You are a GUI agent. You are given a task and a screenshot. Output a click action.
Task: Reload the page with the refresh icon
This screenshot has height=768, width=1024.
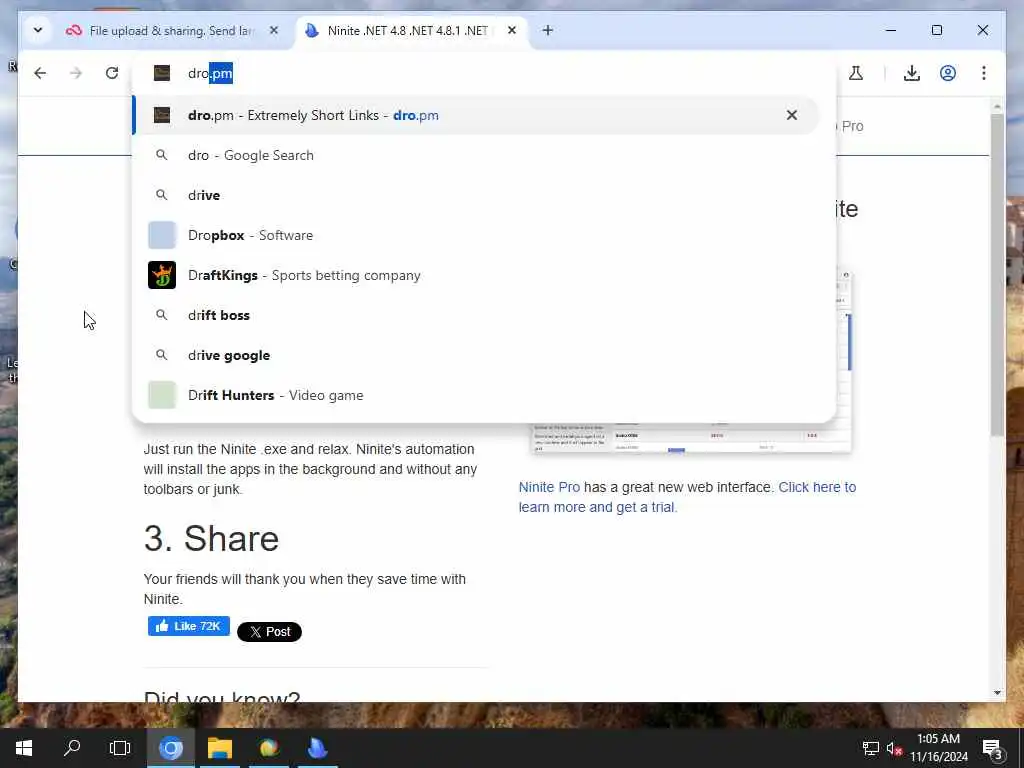[112, 73]
